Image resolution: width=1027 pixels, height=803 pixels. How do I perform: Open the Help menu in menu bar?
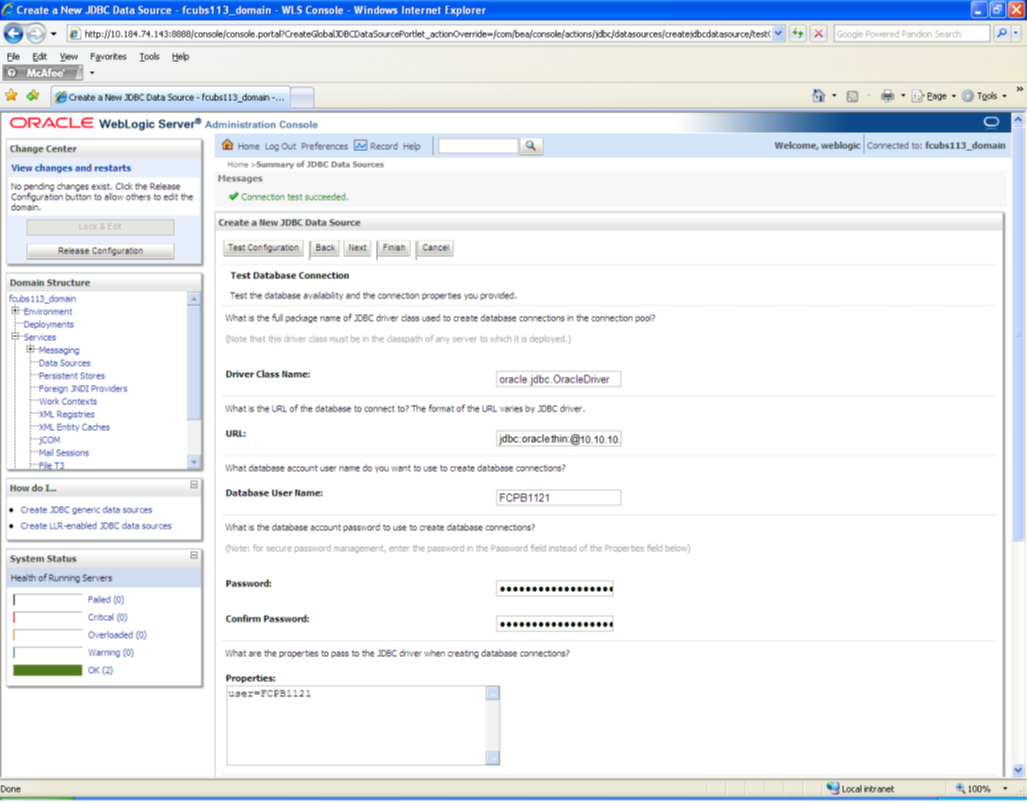[x=180, y=56]
